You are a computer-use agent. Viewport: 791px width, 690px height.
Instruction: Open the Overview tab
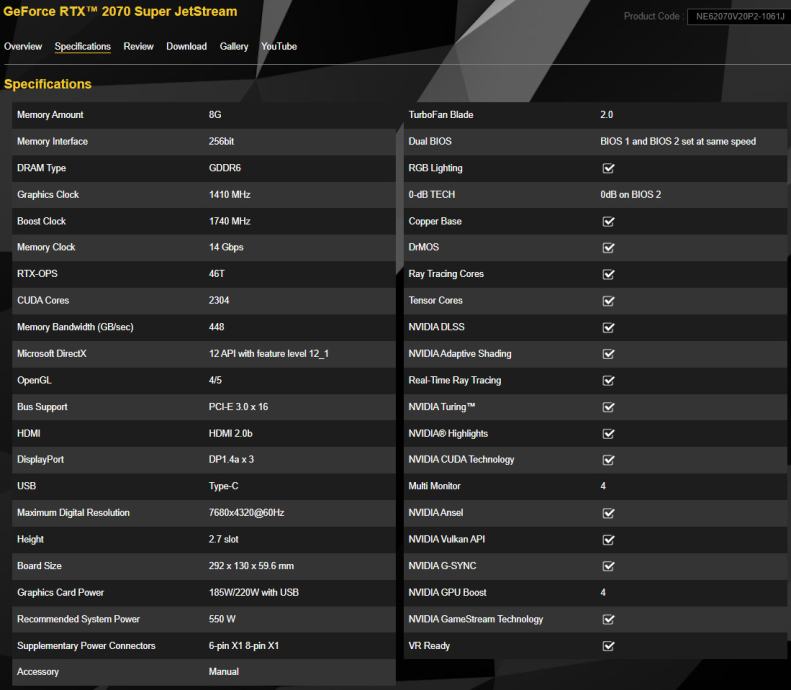[x=23, y=46]
